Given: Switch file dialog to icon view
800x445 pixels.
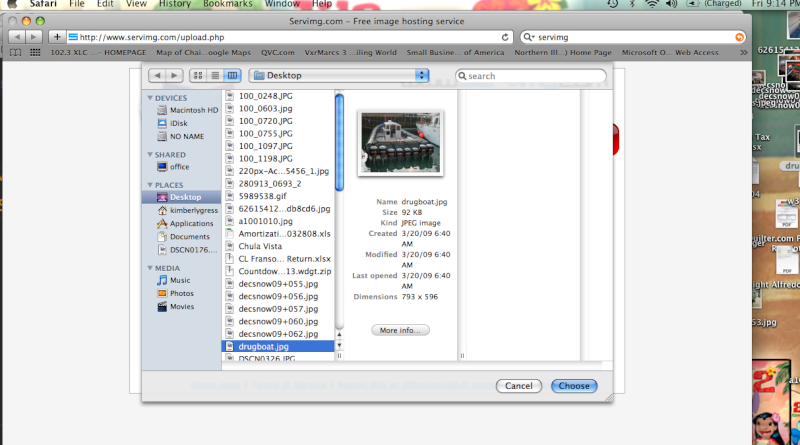Looking at the screenshot, I should click(x=198, y=76).
